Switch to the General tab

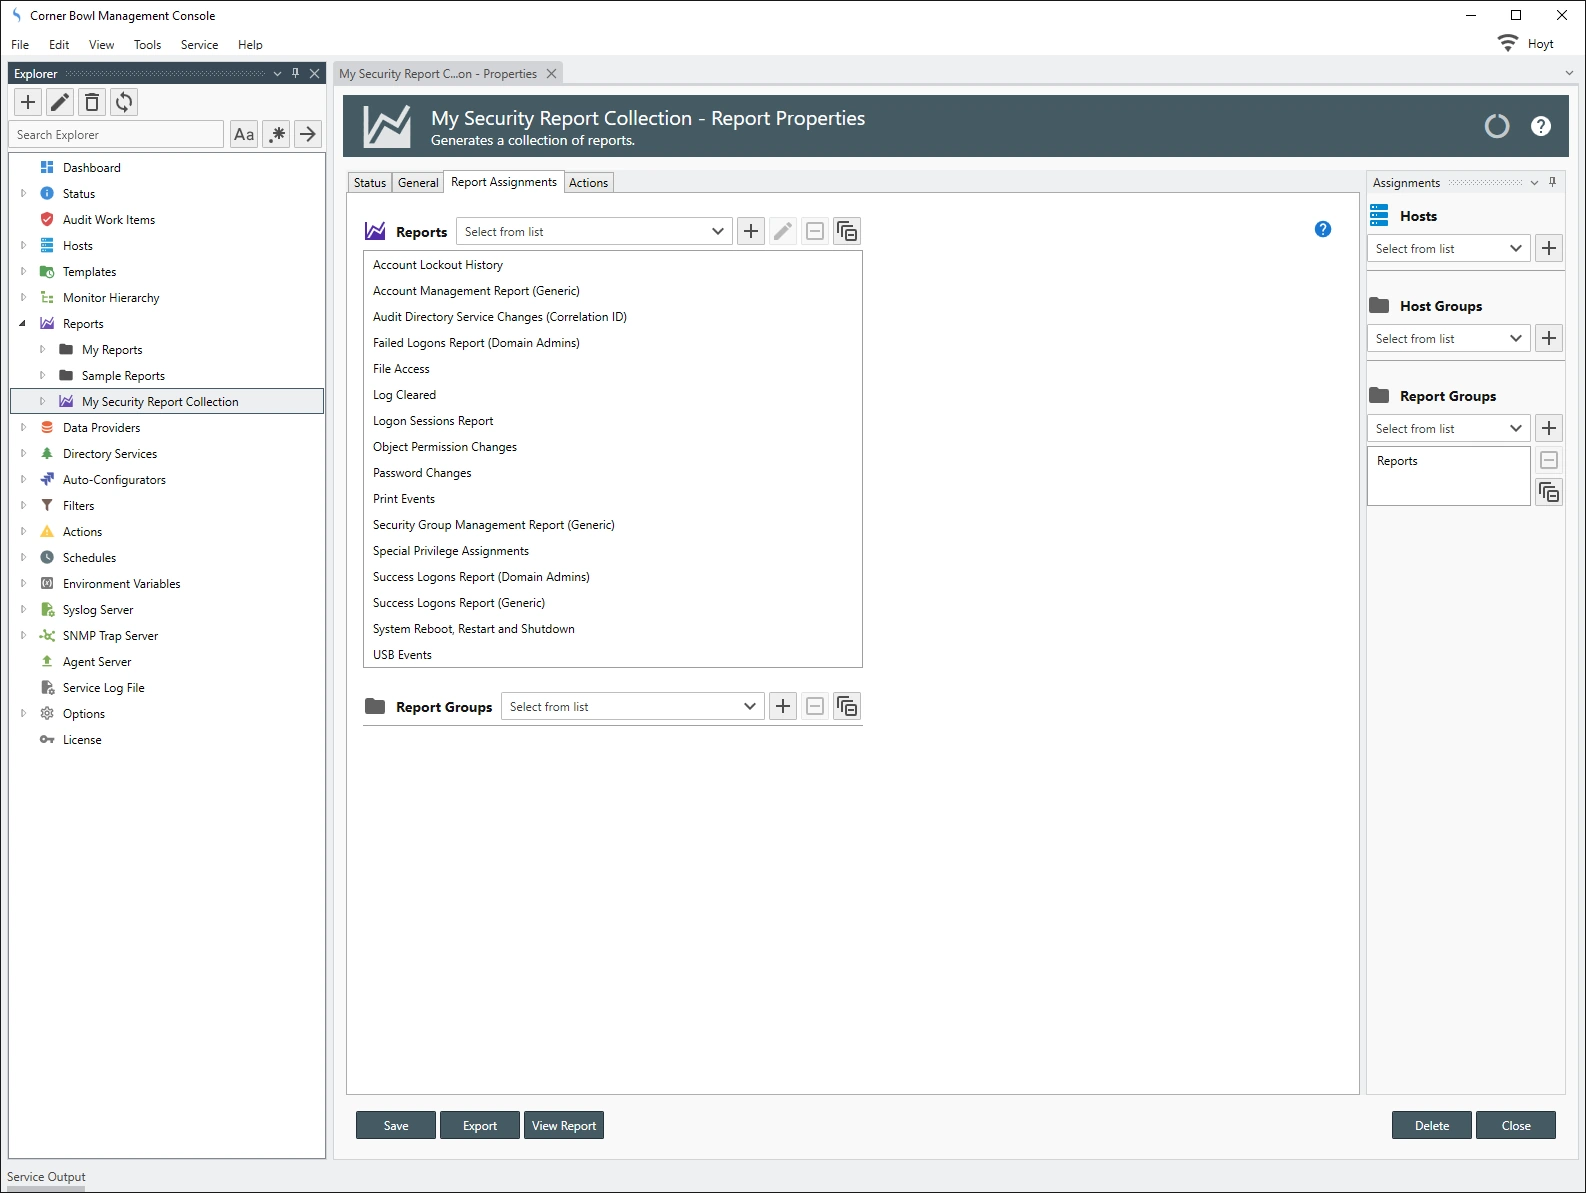click(418, 183)
